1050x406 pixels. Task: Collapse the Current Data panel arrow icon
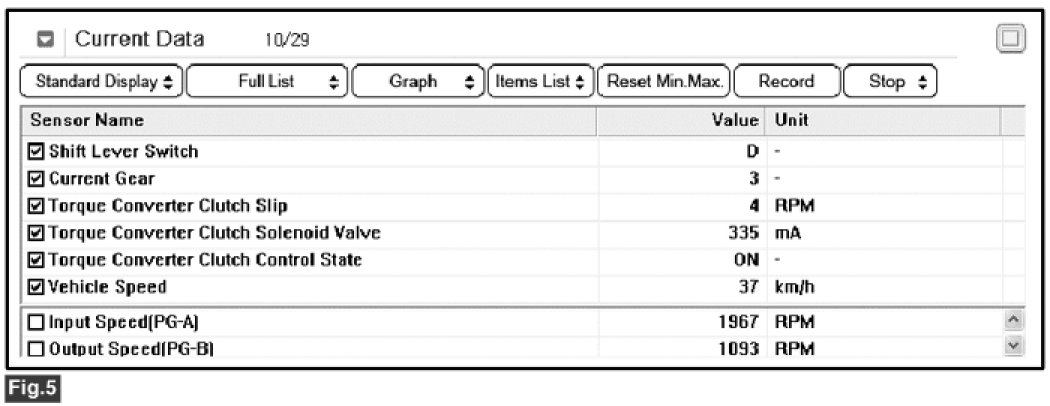point(44,41)
